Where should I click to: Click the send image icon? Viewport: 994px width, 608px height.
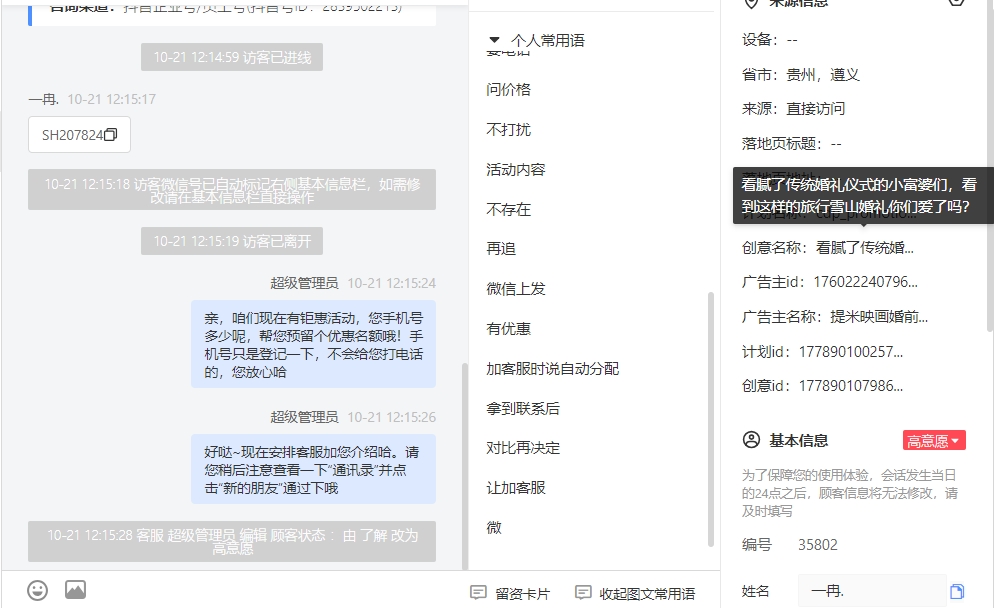pos(75,590)
